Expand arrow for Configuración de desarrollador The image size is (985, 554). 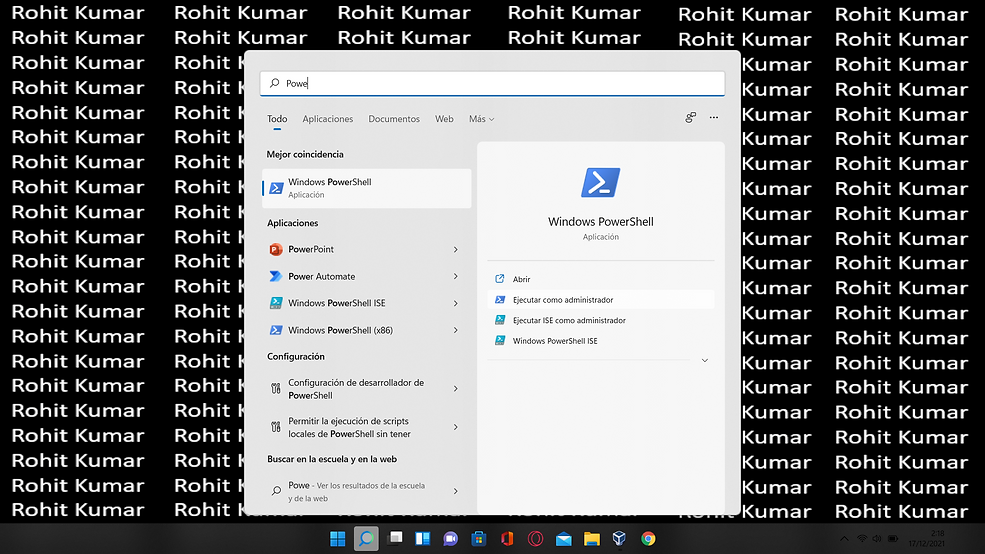(x=455, y=389)
